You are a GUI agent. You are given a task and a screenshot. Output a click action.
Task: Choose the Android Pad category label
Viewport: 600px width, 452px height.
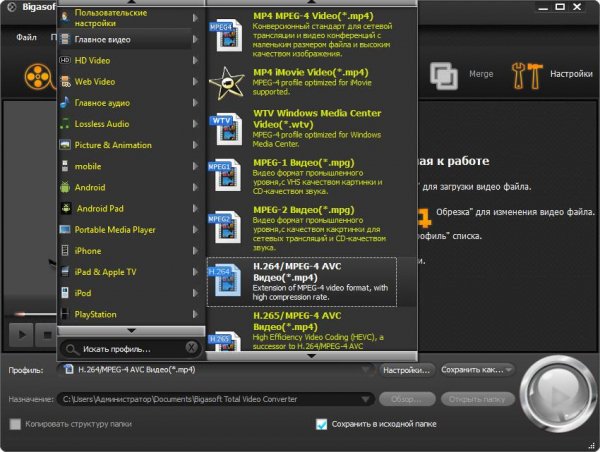[100, 209]
